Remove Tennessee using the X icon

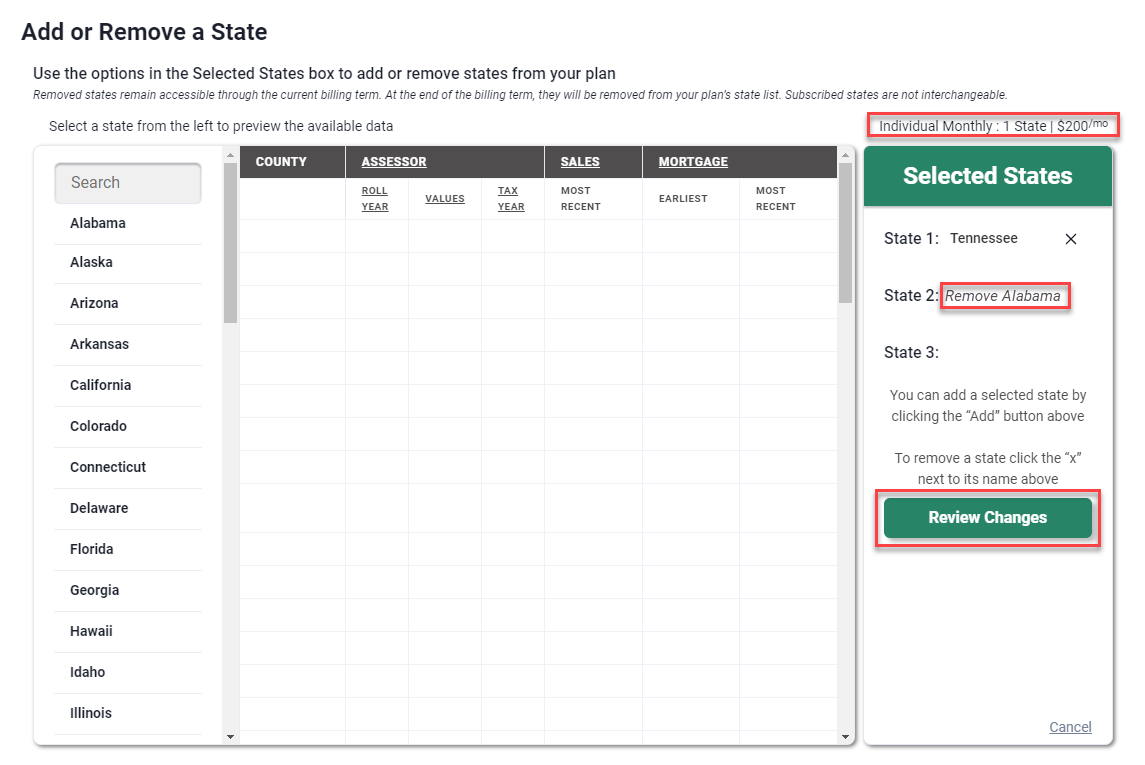(x=1070, y=239)
